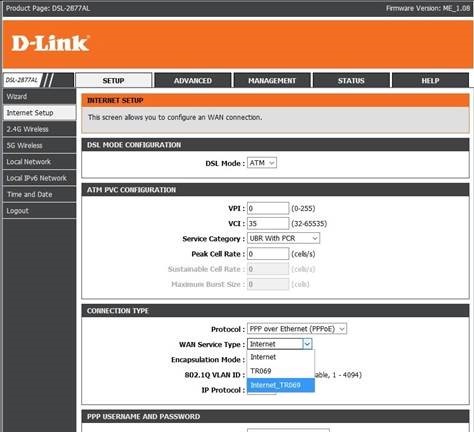
Task: Select TR069 option in WAN Service list
Action: tap(280, 371)
